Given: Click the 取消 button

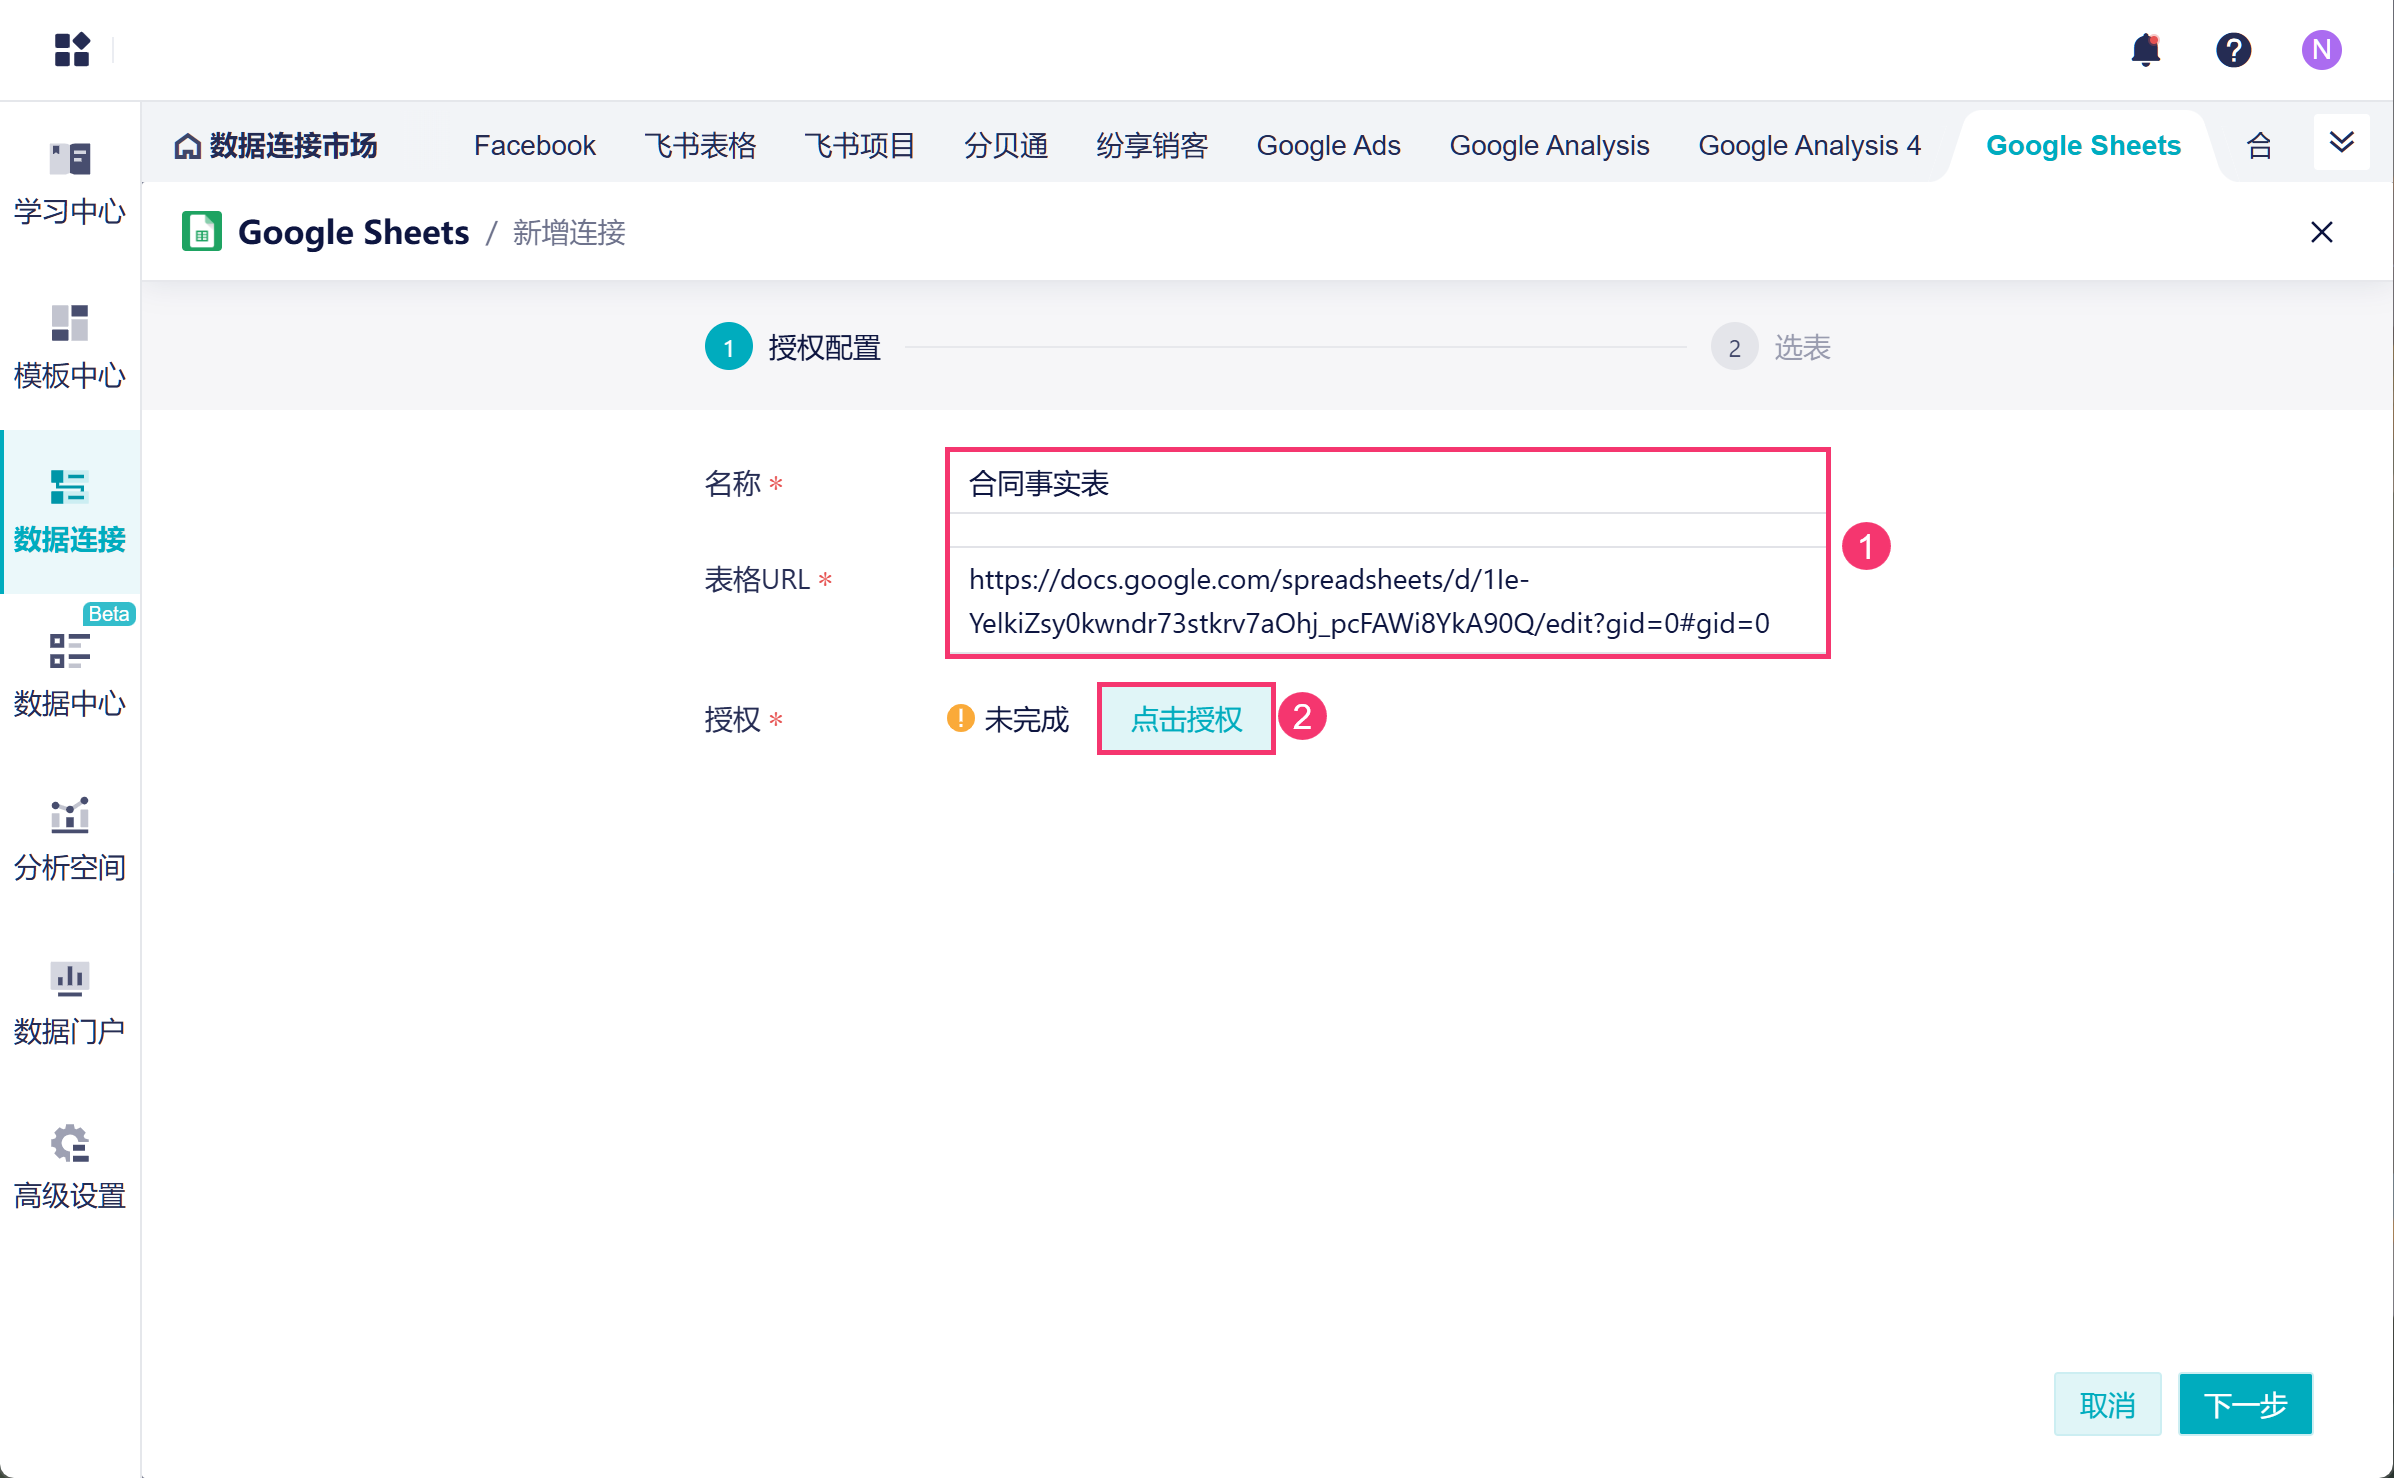Looking at the screenshot, I should [x=2107, y=1404].
